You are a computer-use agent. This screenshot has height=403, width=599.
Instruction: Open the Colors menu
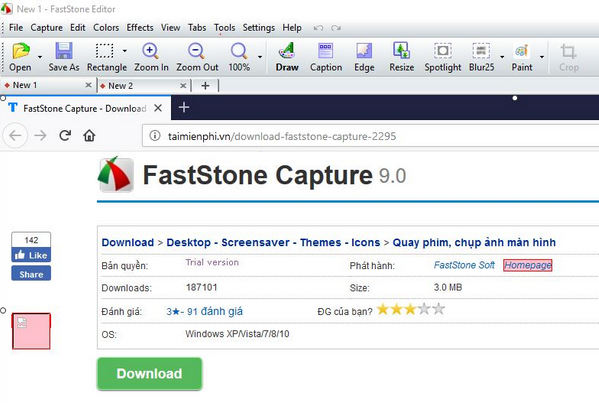click(x=106, y=28)
